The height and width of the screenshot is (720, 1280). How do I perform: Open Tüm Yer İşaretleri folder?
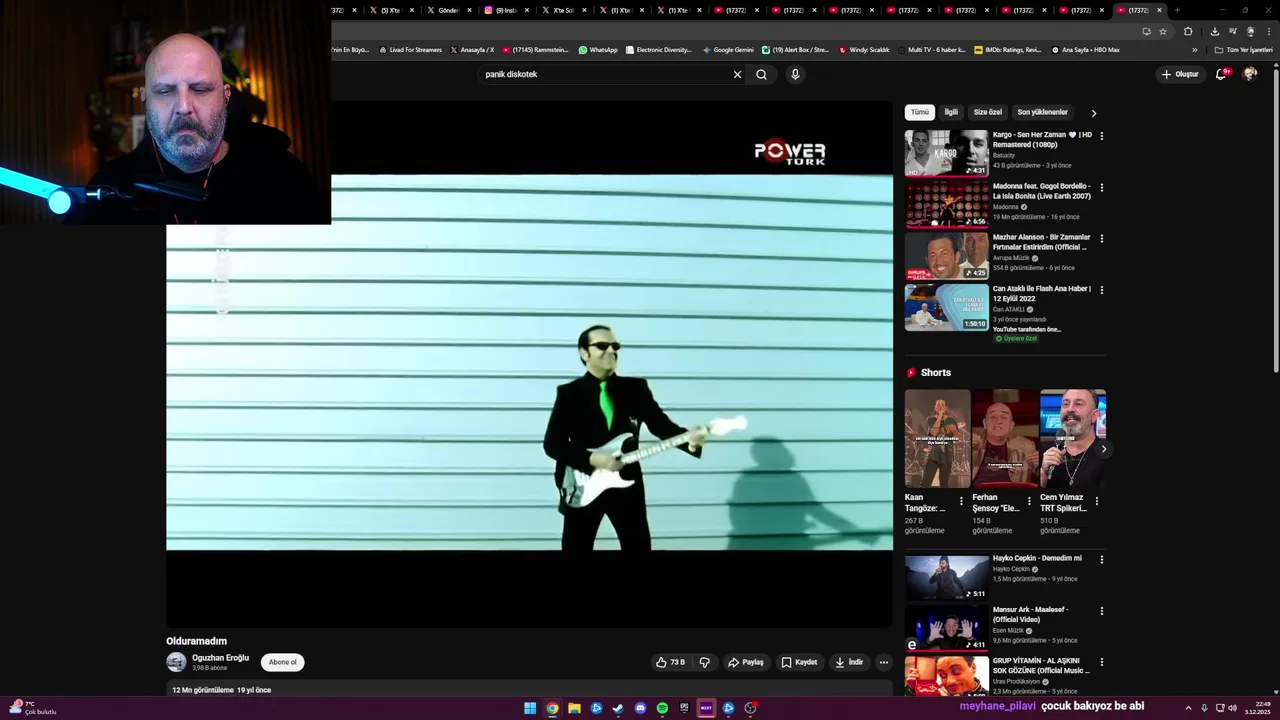(1244, 50)
